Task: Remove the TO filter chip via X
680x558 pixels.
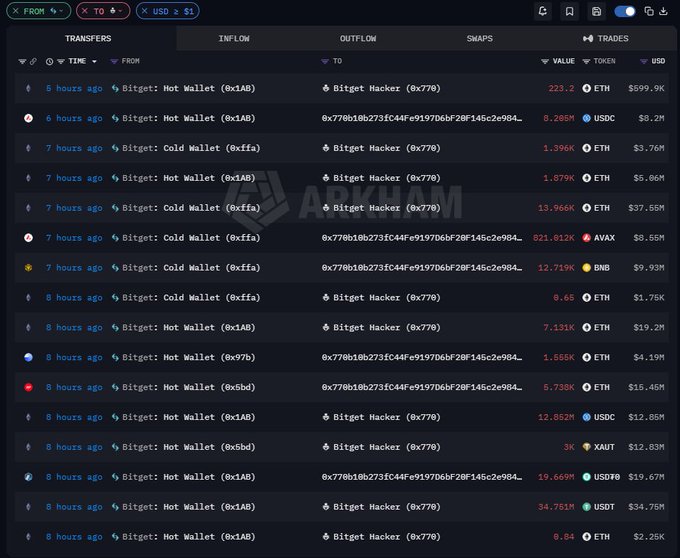Action: [85, 11]
